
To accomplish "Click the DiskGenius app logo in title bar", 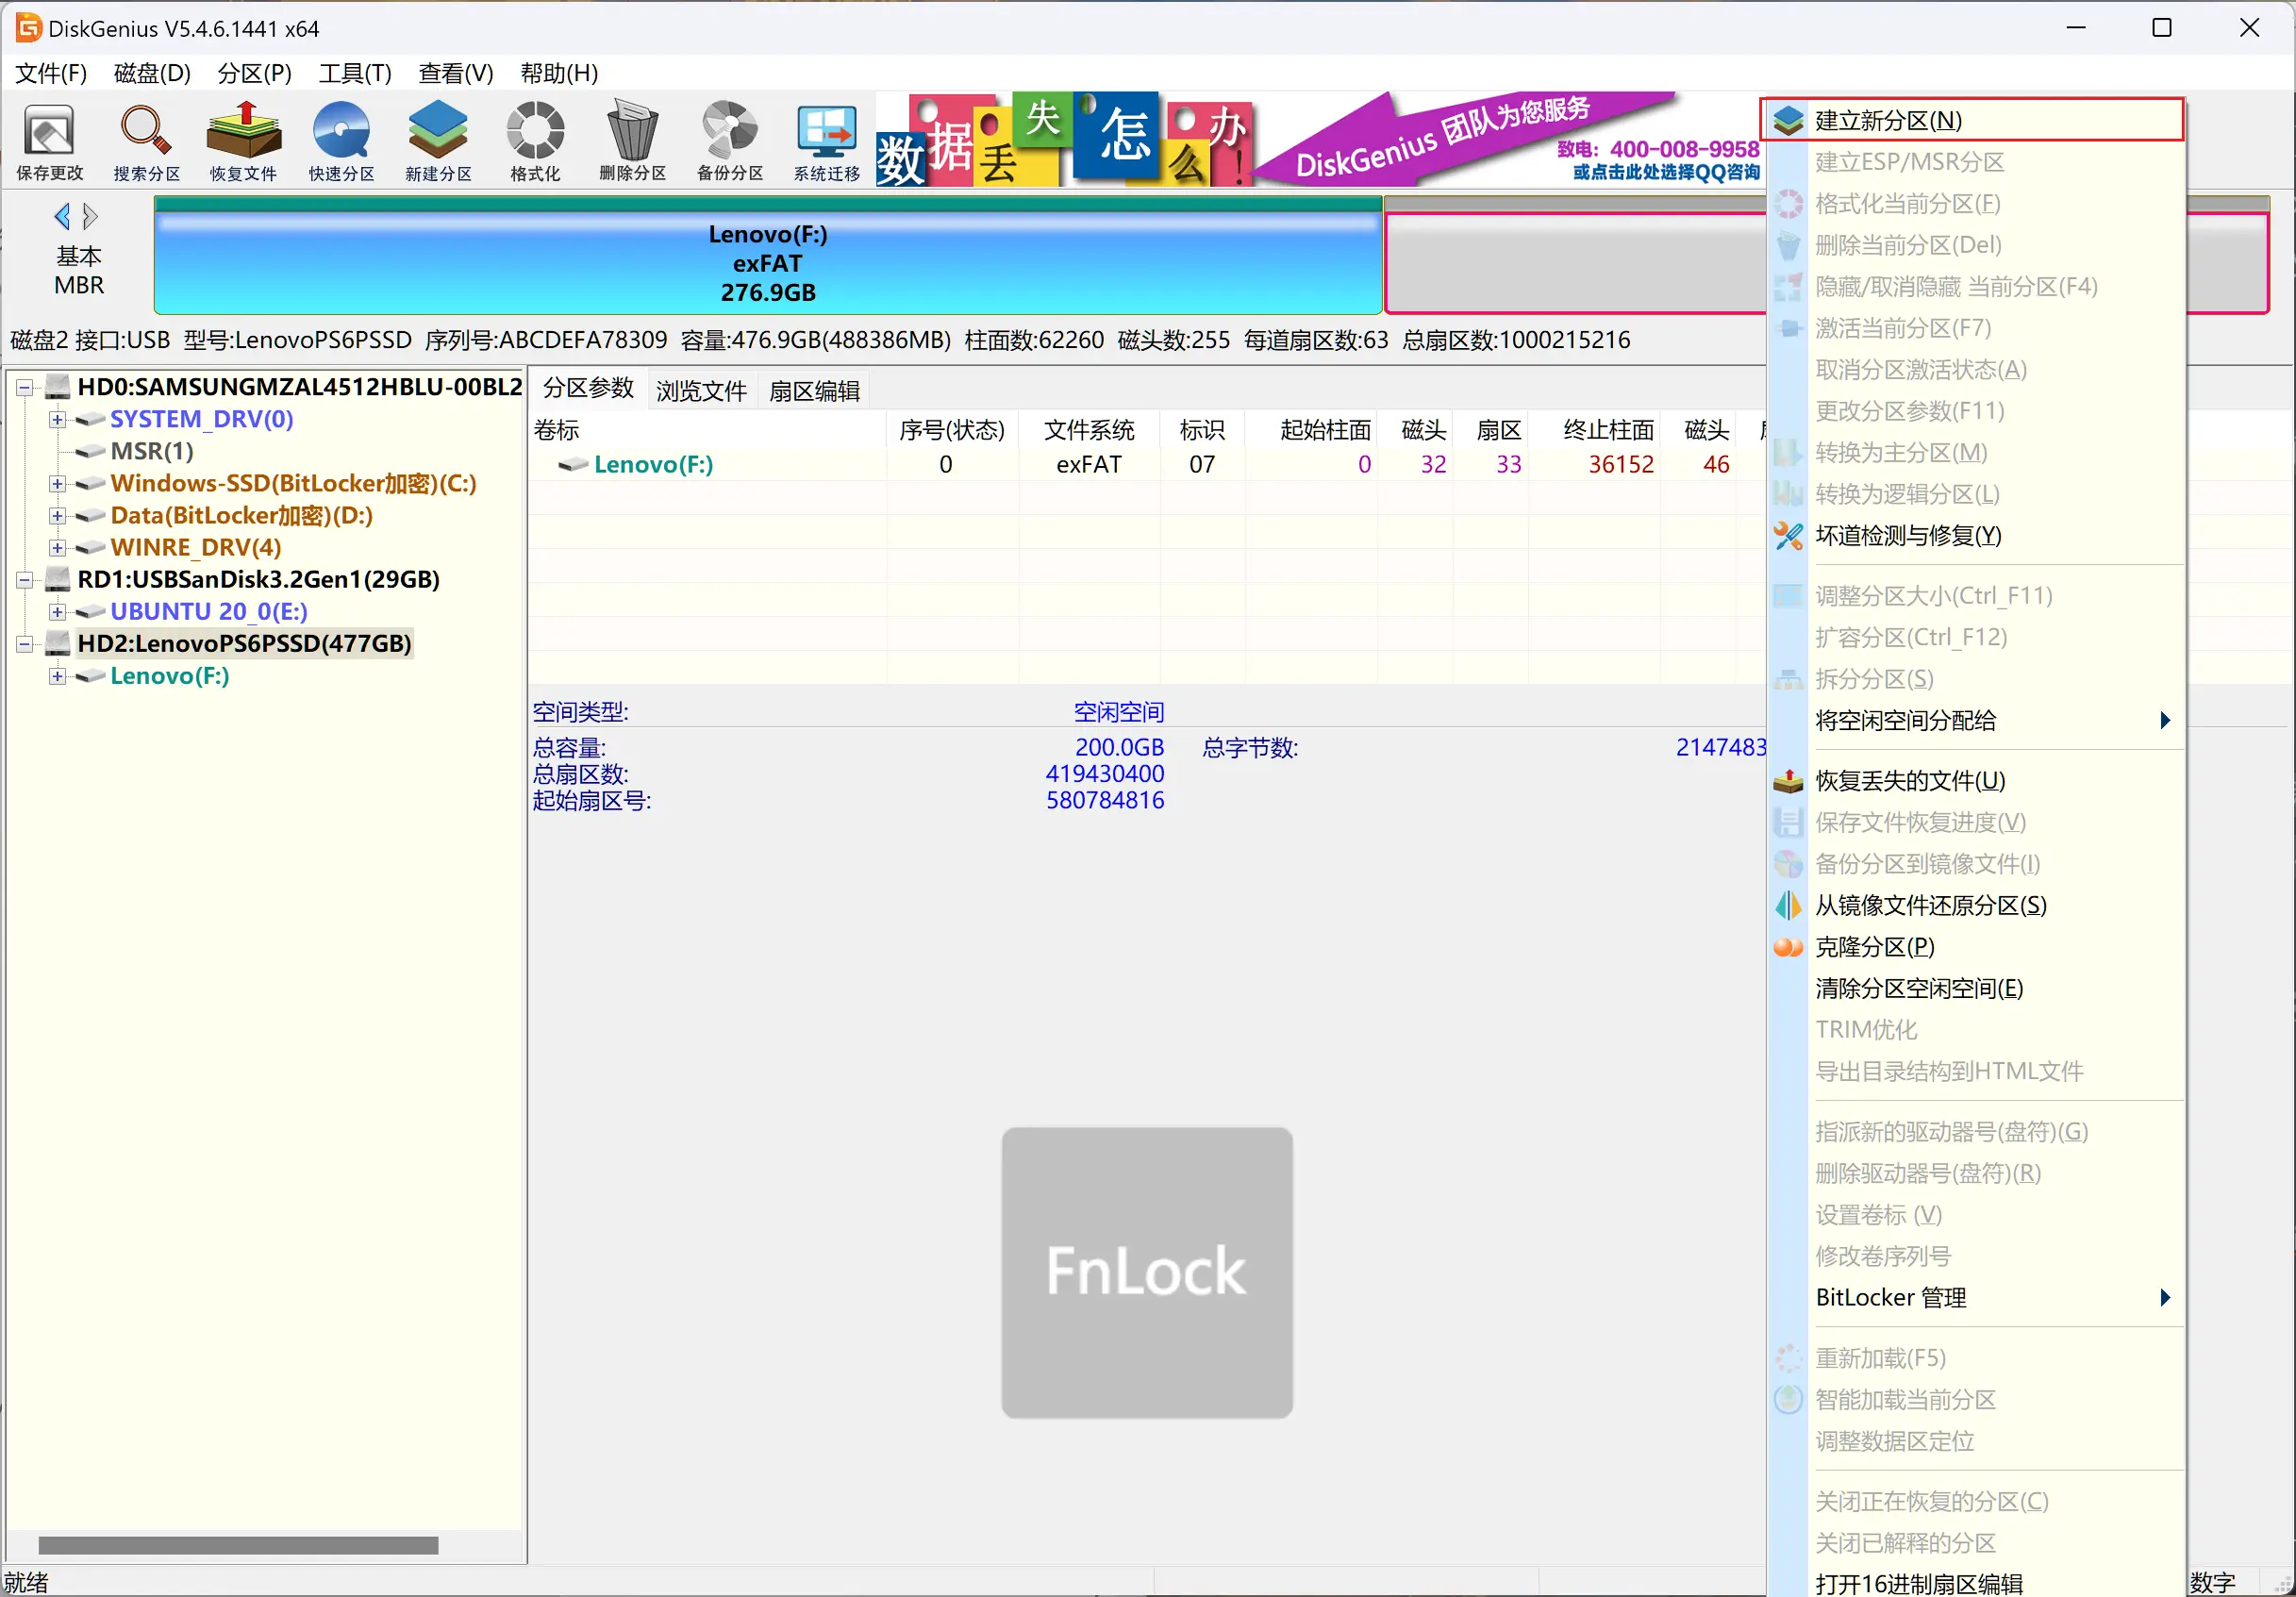I will [28, 27].
